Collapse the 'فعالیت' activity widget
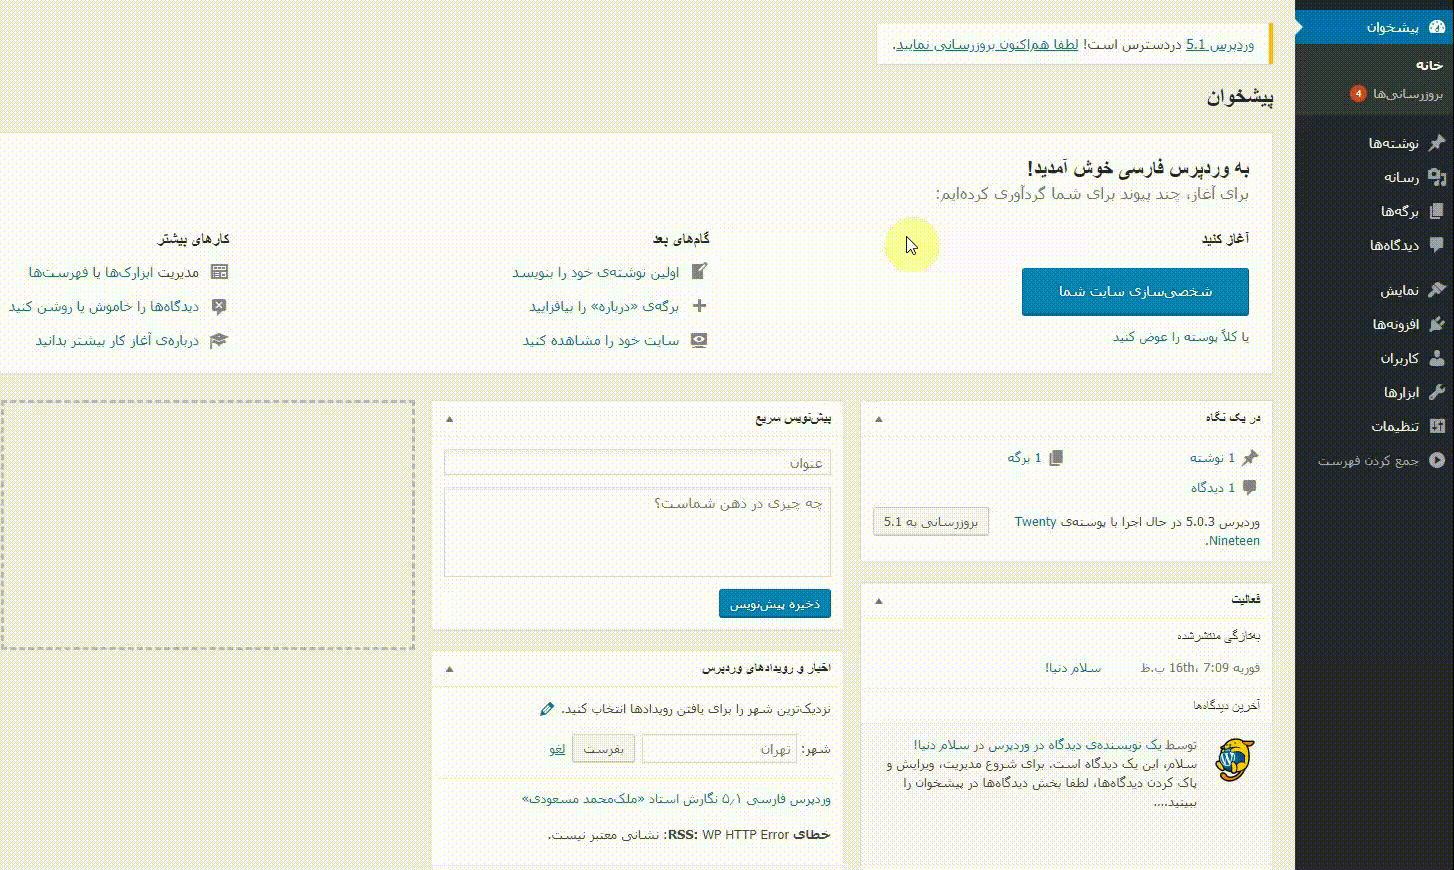Image resolution: width=1454 pixels, height=870 pixels. point(879,601)
